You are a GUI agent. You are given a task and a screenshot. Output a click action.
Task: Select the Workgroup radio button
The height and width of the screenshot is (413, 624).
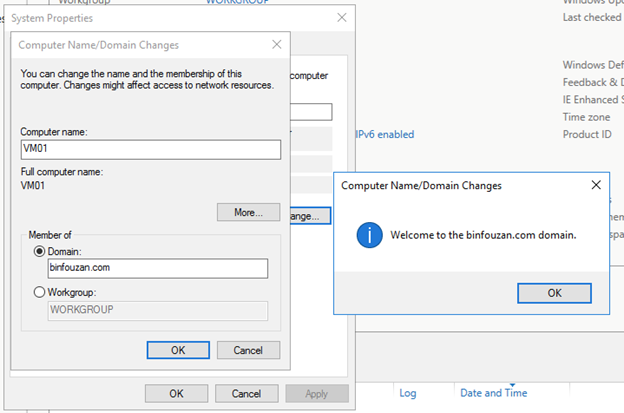pyautogui.click(x=40, y=292)
